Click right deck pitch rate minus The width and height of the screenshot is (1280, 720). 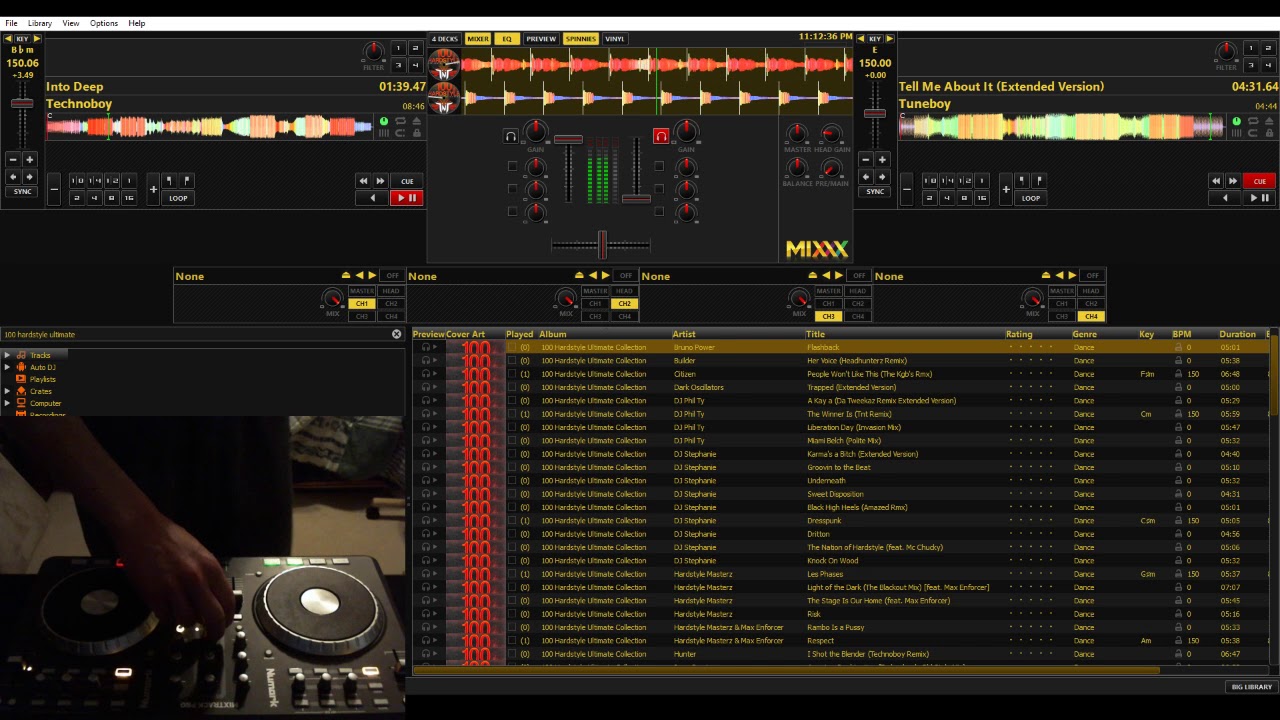pyautogui.click(x=866, y=160)
